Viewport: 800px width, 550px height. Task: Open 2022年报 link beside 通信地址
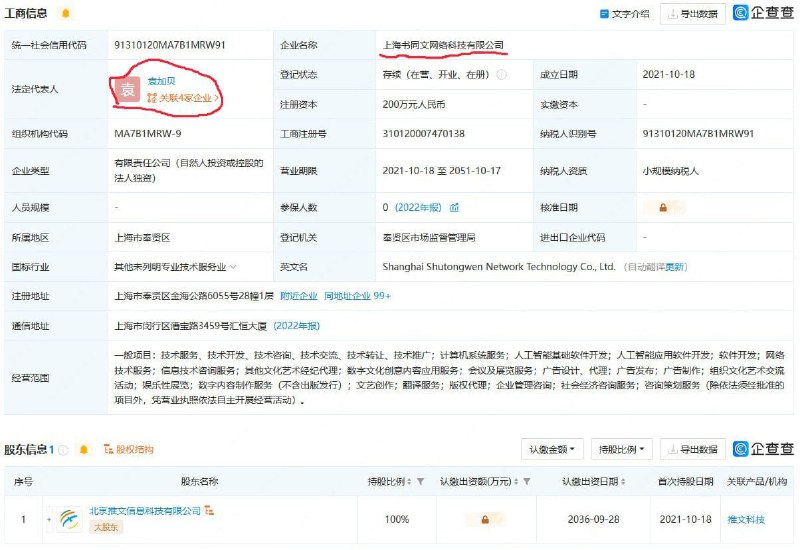point(296,326)
